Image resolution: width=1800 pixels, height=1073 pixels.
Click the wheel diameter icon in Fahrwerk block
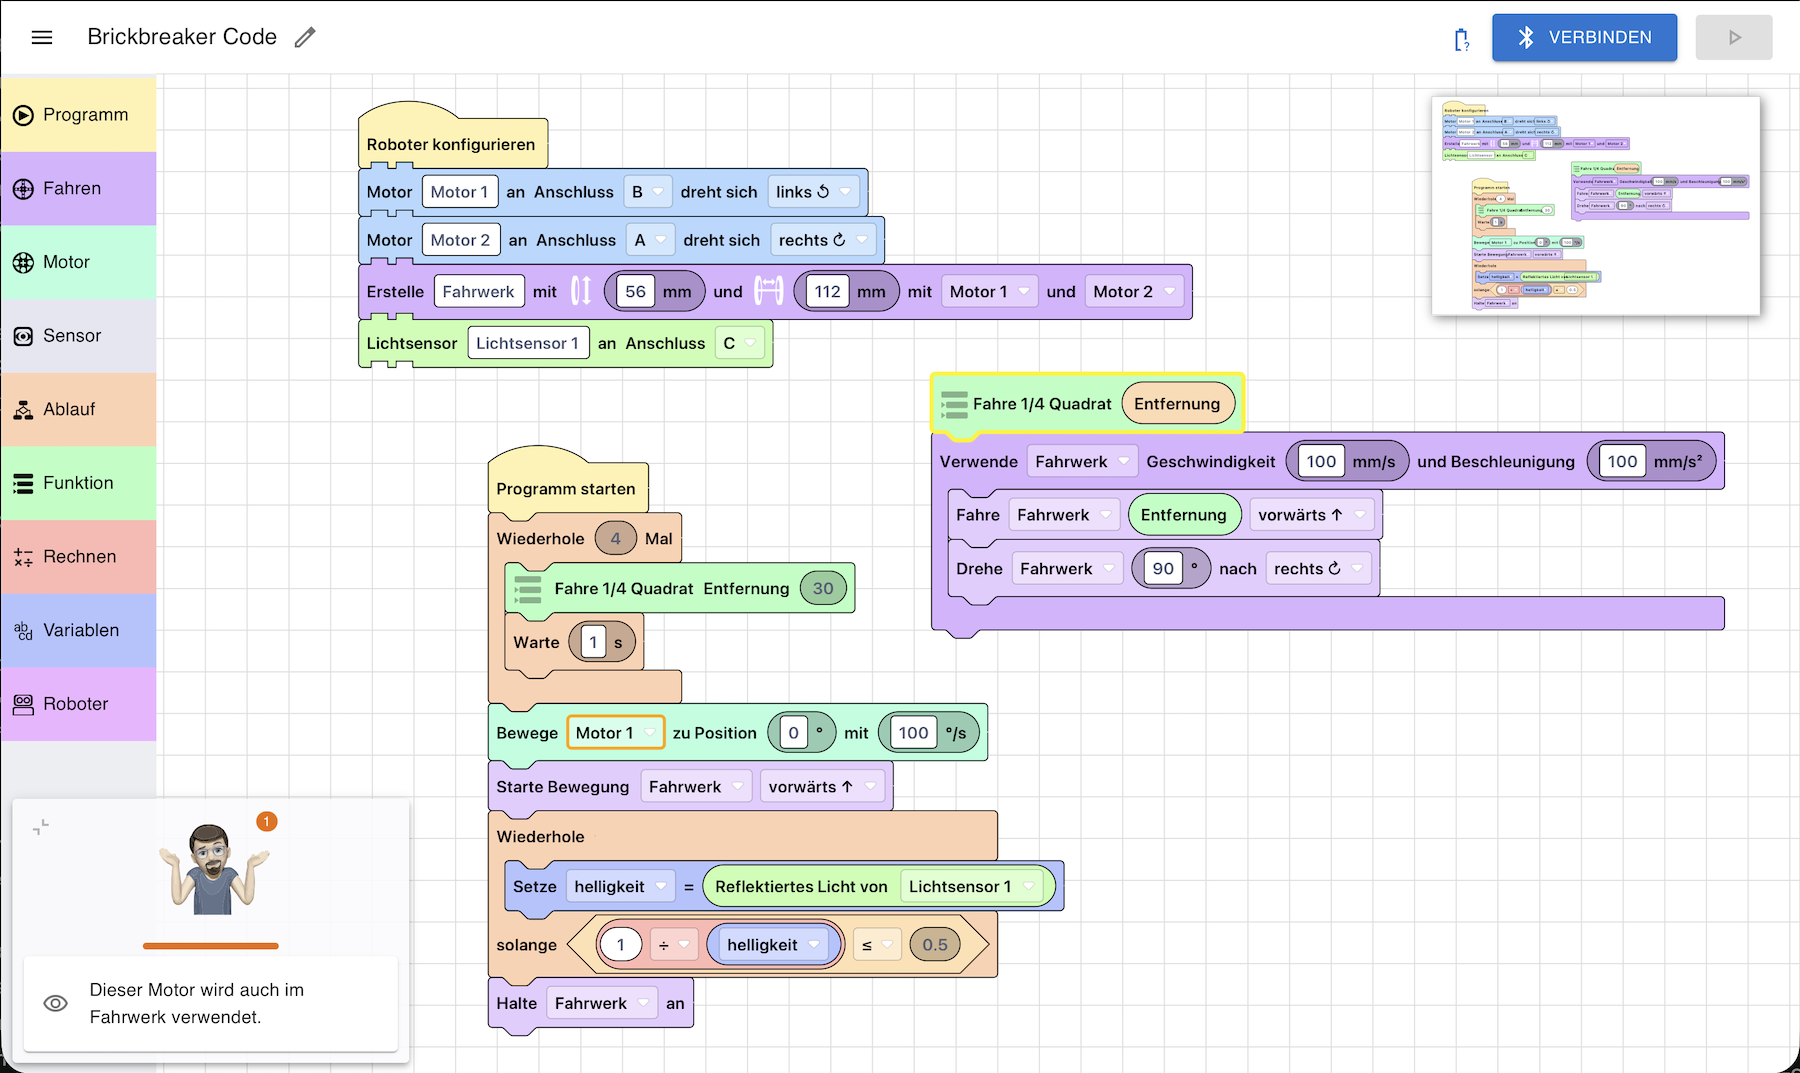(x=581, y=291)
